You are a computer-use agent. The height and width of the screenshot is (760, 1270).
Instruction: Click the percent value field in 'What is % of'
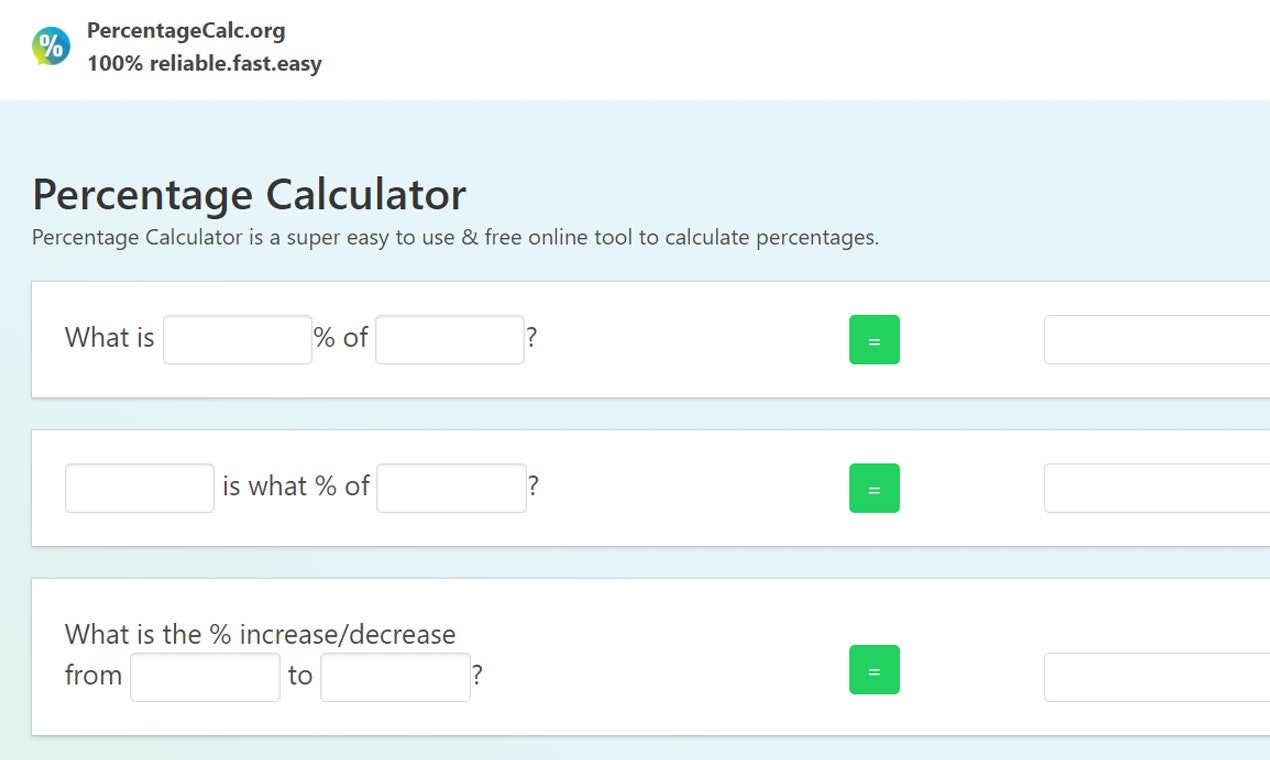pyautogui.click(x=237, y=339)
